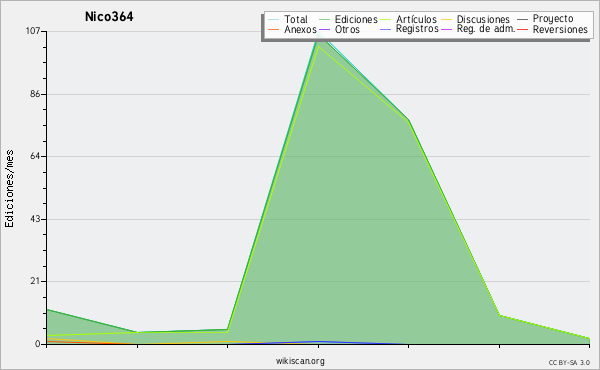Click the Reg. de adm. legend entry
The height and width of the screenshot is (370, 600).
pyautogui.click(x=486, y=29)
